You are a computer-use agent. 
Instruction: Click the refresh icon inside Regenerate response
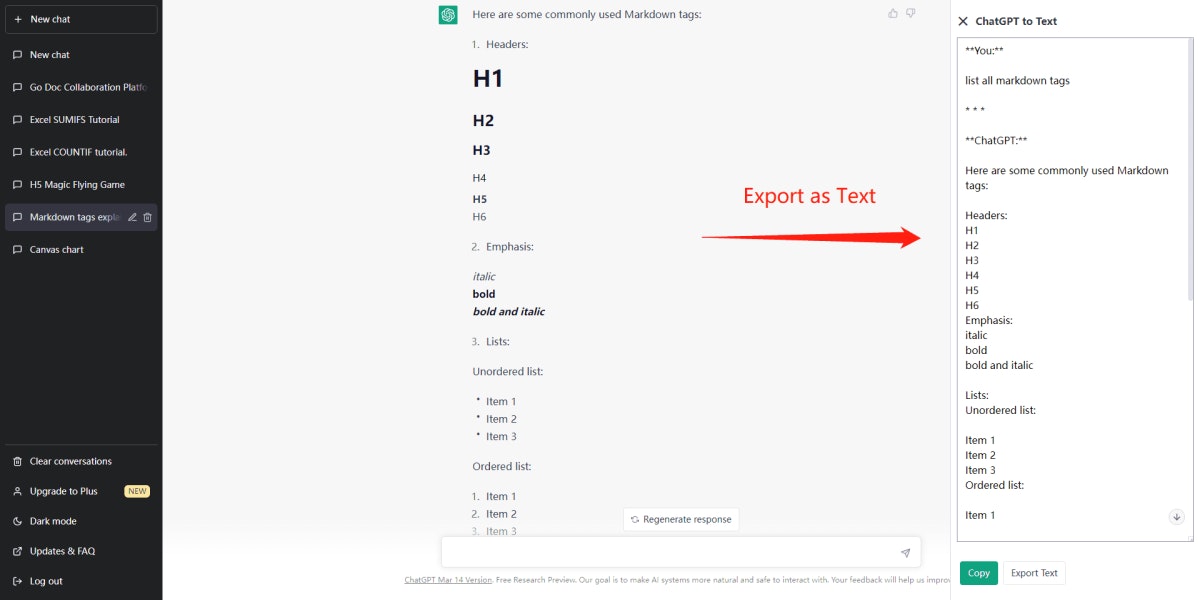pos(635,520)
